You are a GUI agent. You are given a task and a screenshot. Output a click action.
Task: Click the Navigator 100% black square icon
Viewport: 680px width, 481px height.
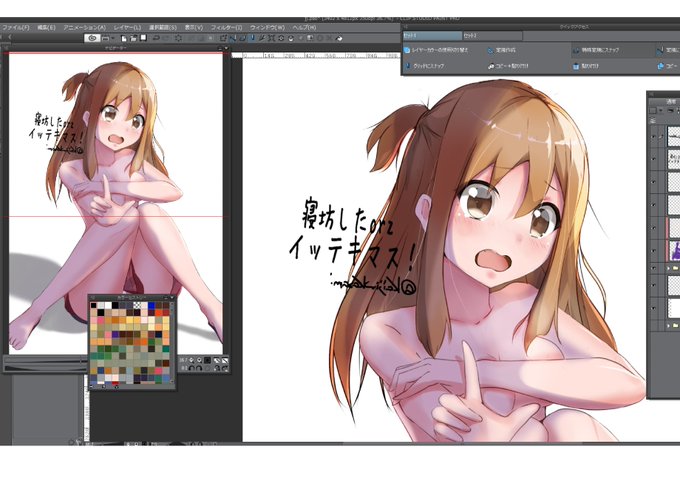pos(207,360)
